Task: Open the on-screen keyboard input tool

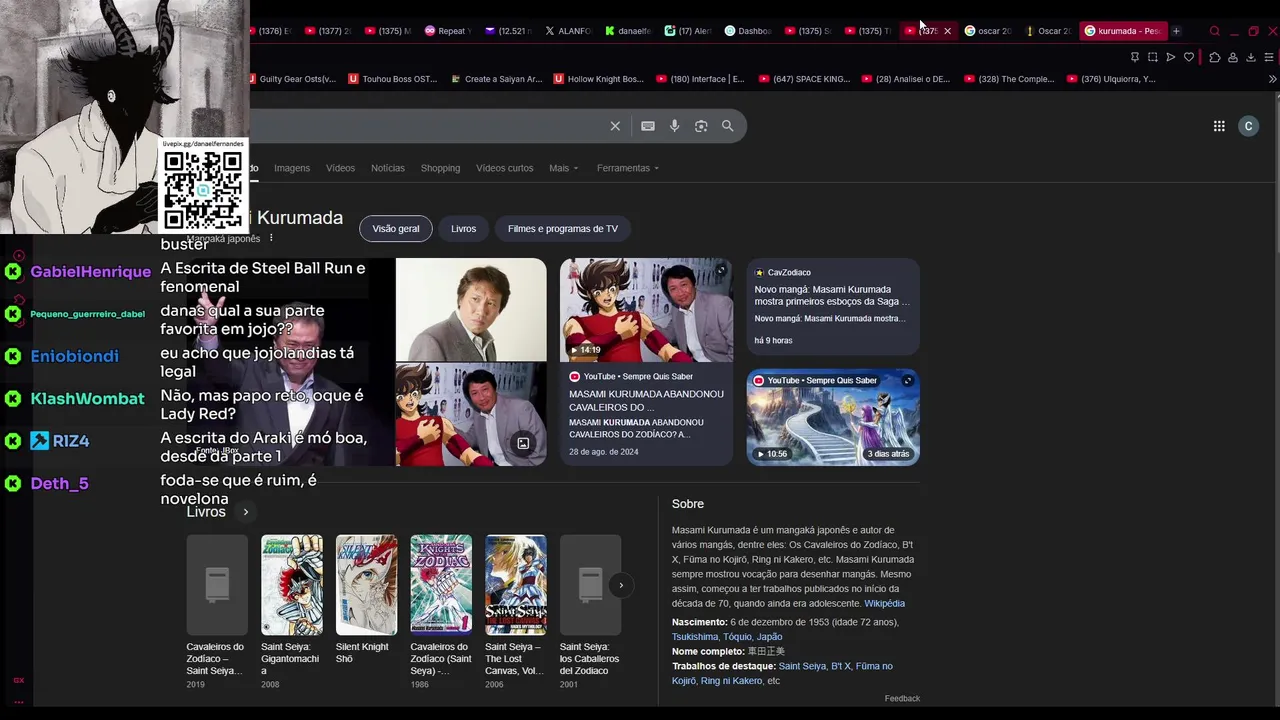Action: [x=648, y=126]
